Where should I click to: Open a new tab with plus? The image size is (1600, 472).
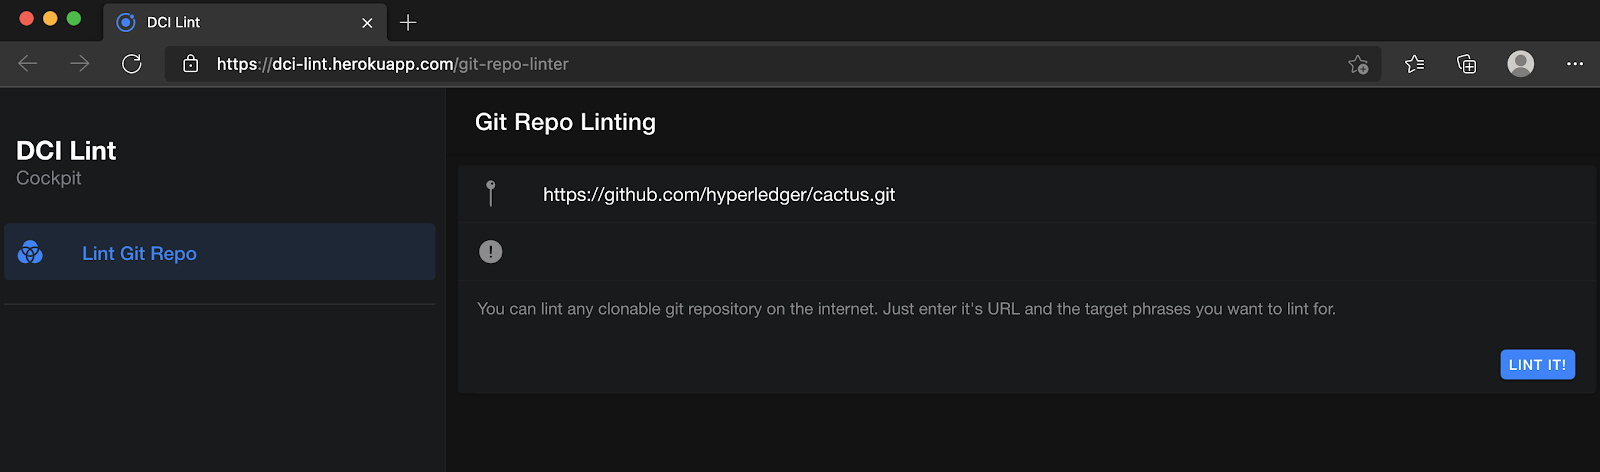click(x=408, y=22)
